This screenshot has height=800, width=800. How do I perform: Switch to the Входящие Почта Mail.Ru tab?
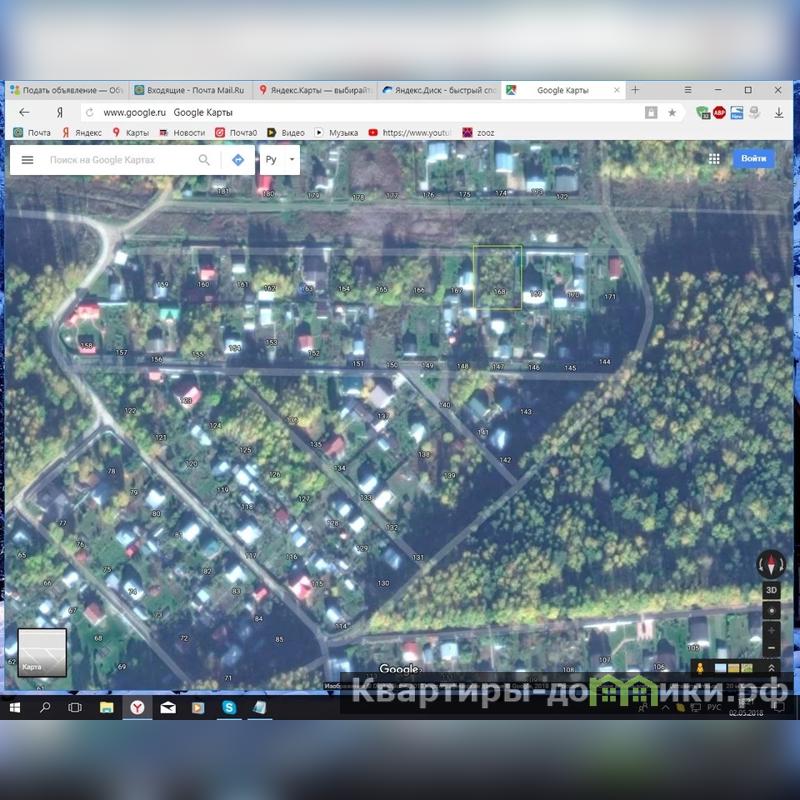[x=190, y=90]
